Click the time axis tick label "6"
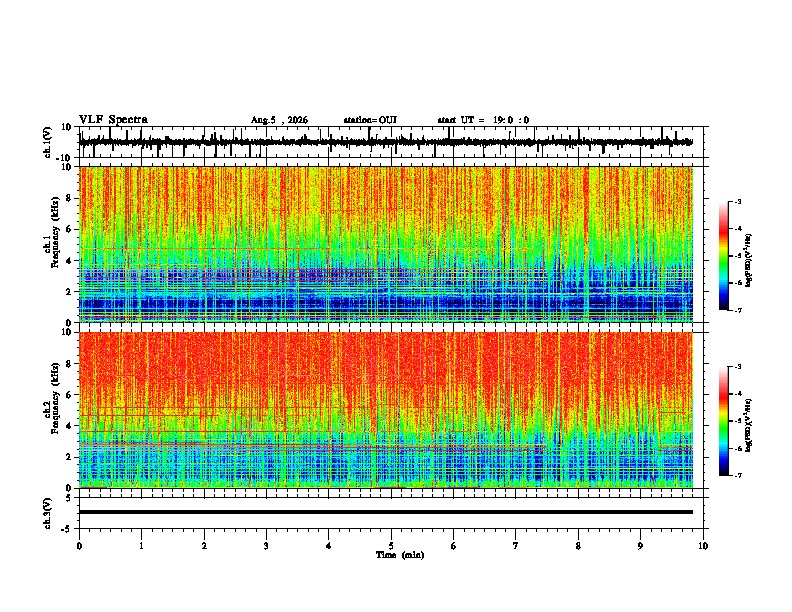Image resolution: width=792 pixels, height=612 pixels. [x=454, y=546]
